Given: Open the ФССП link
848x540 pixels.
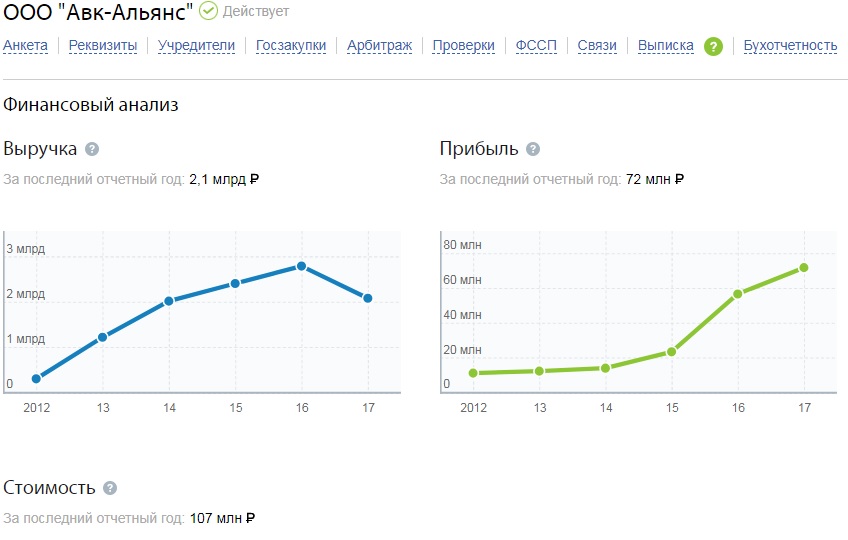Looking at the screenshot, I should (x=536, y=45).
